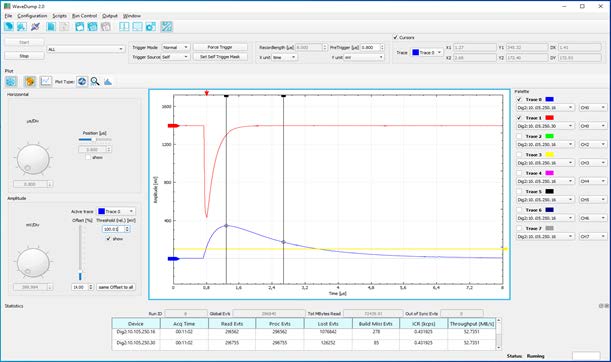The width and height of the screenshot is (611, 362).
Task: Click the magnifier zoom plot icon
Action: pos(95,81)
